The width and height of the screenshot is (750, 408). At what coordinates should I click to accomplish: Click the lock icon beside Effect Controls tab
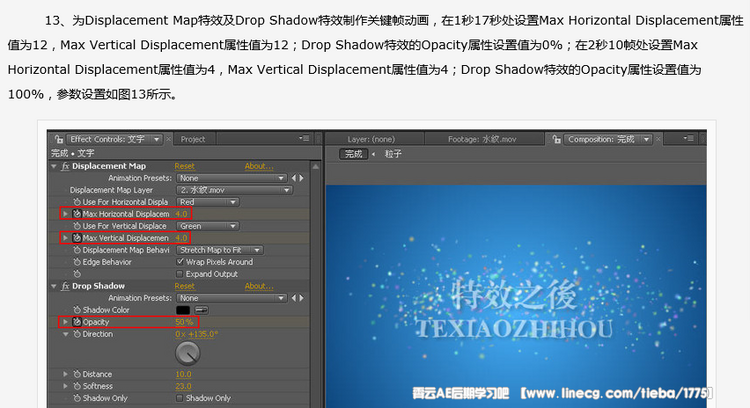pos(59,139)
